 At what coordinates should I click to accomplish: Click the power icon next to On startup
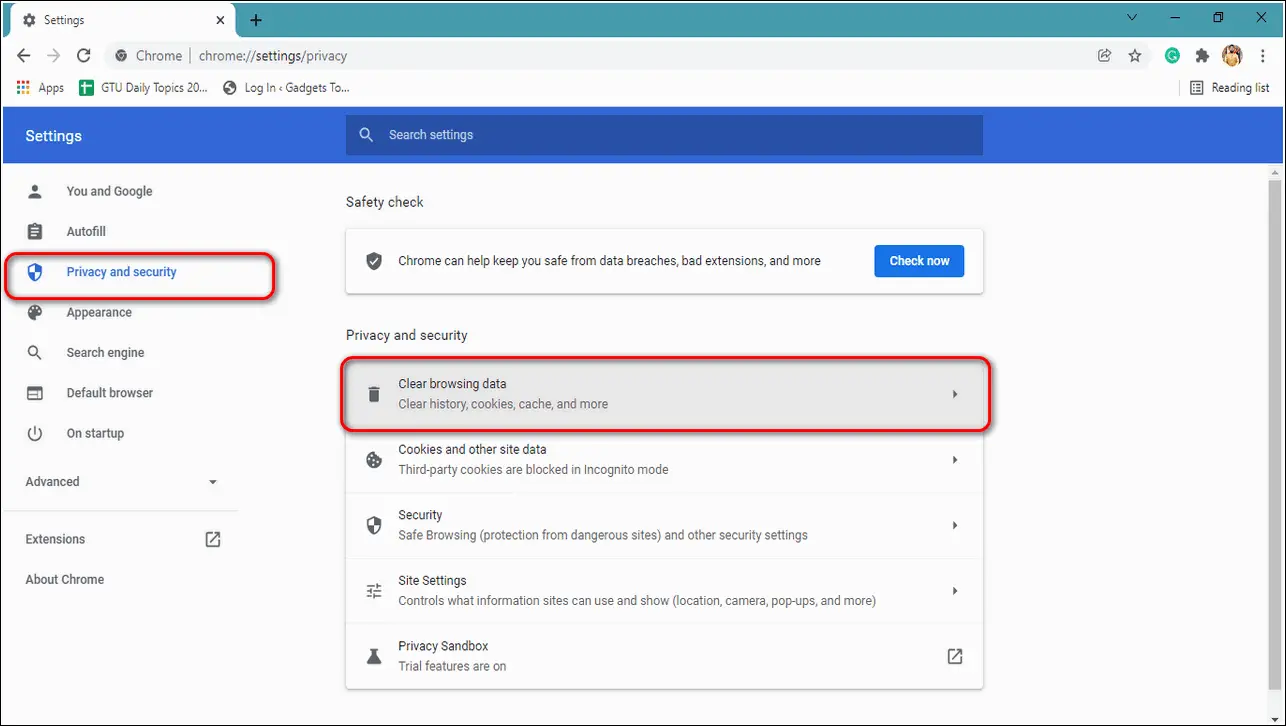[x=35, y=433]
